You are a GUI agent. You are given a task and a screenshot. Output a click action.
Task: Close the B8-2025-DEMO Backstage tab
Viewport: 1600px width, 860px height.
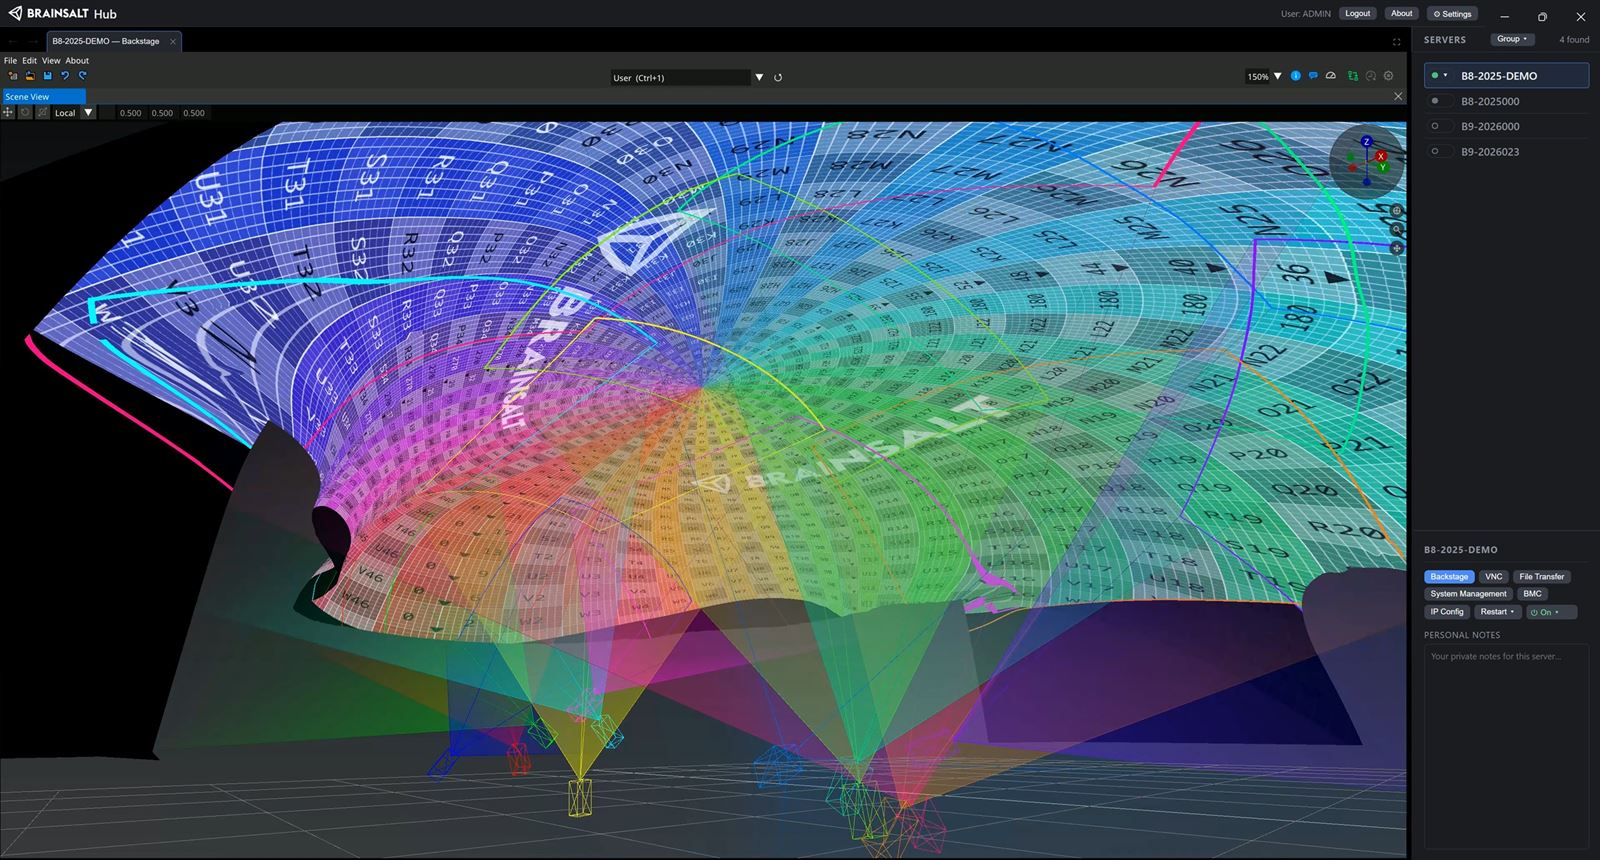[173, 41]
